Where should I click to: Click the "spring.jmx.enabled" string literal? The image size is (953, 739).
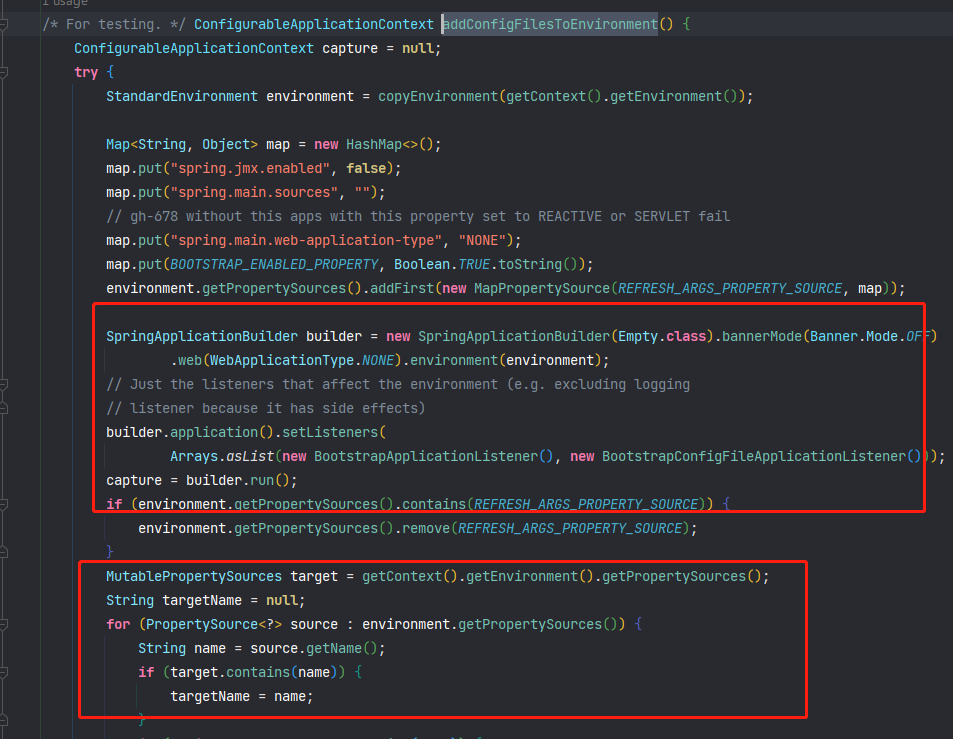tap(250, 168)
